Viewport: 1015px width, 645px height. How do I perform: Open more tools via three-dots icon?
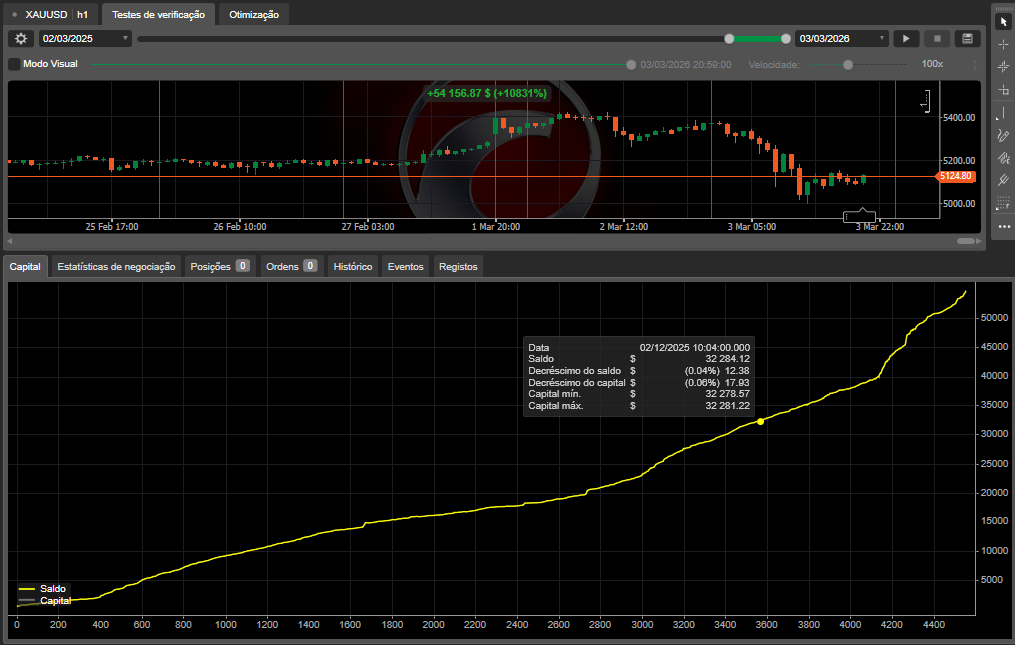(x=1004, y=227)
